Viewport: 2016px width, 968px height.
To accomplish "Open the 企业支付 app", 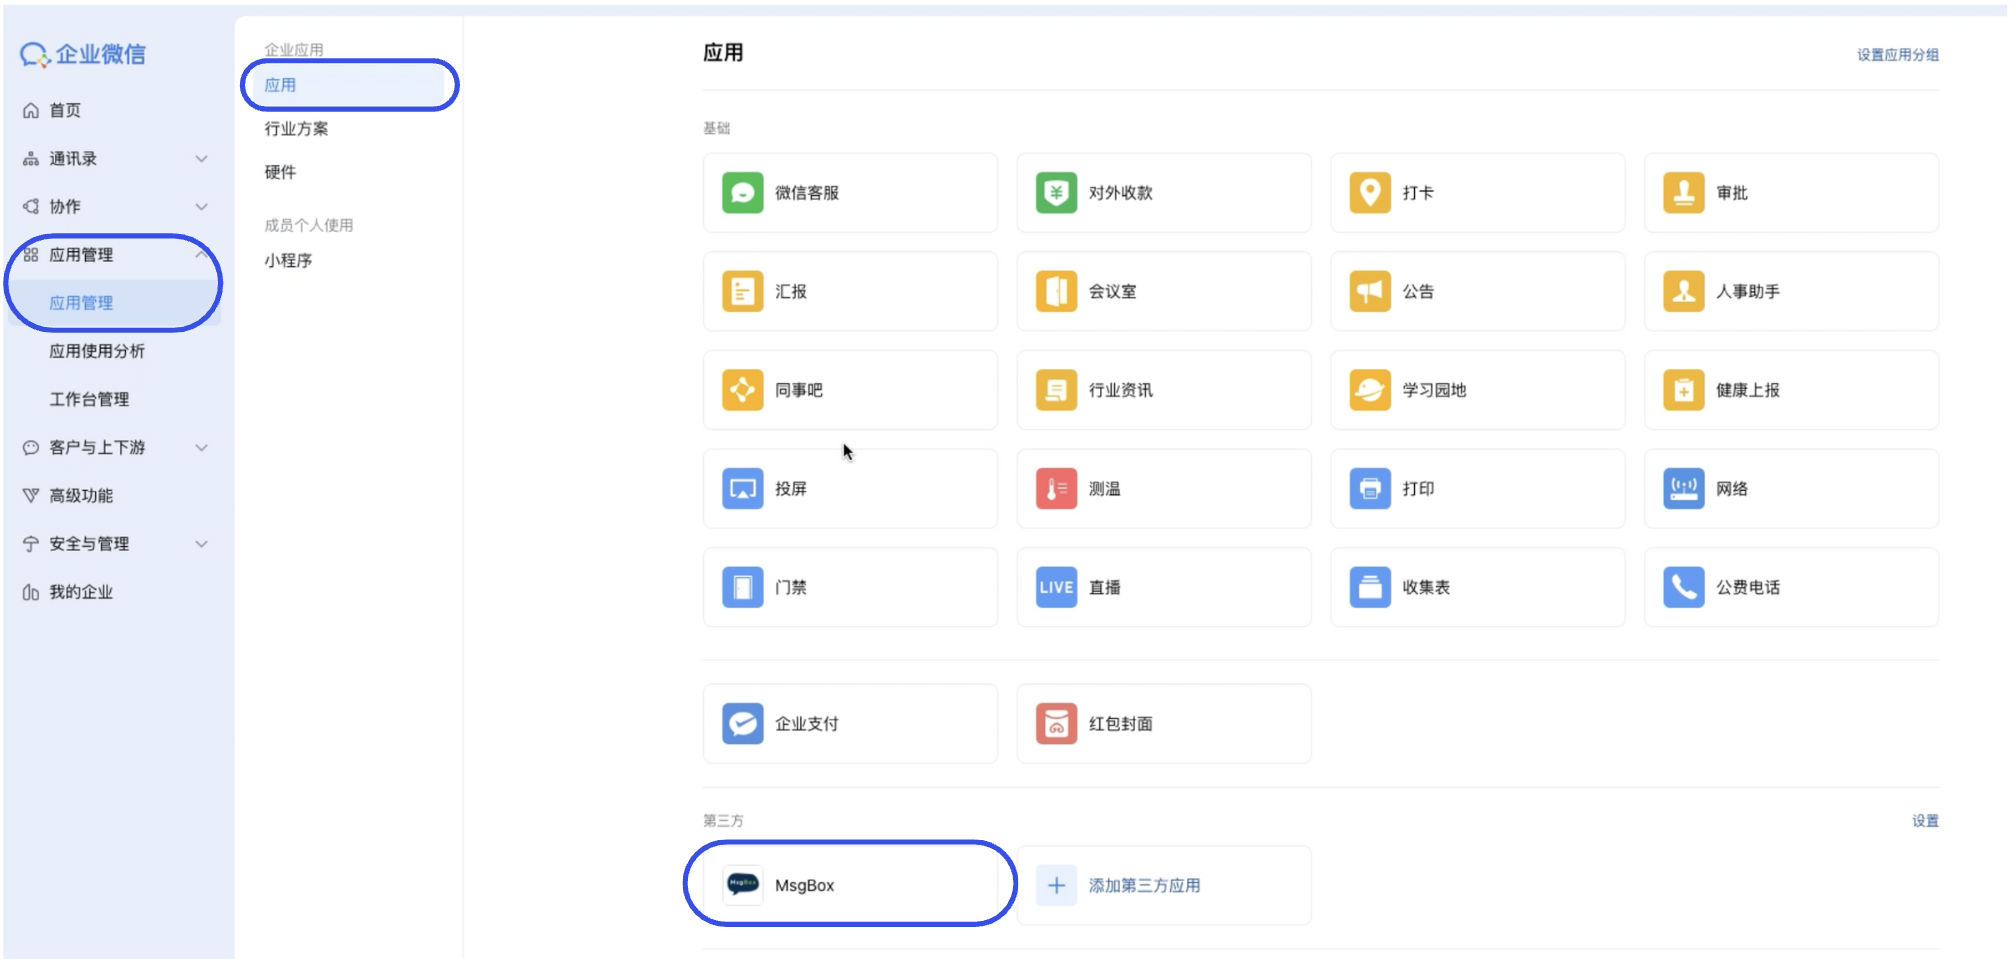I will pos(849,723).
